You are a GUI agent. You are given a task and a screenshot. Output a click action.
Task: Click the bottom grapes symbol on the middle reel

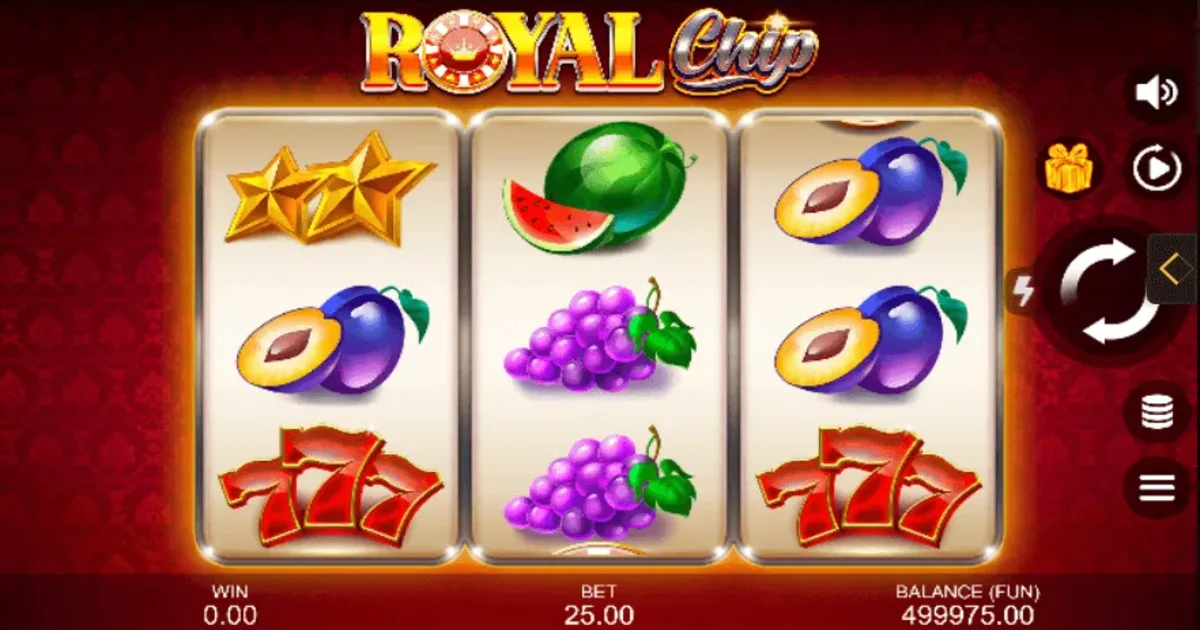click(x=598, y=484)
